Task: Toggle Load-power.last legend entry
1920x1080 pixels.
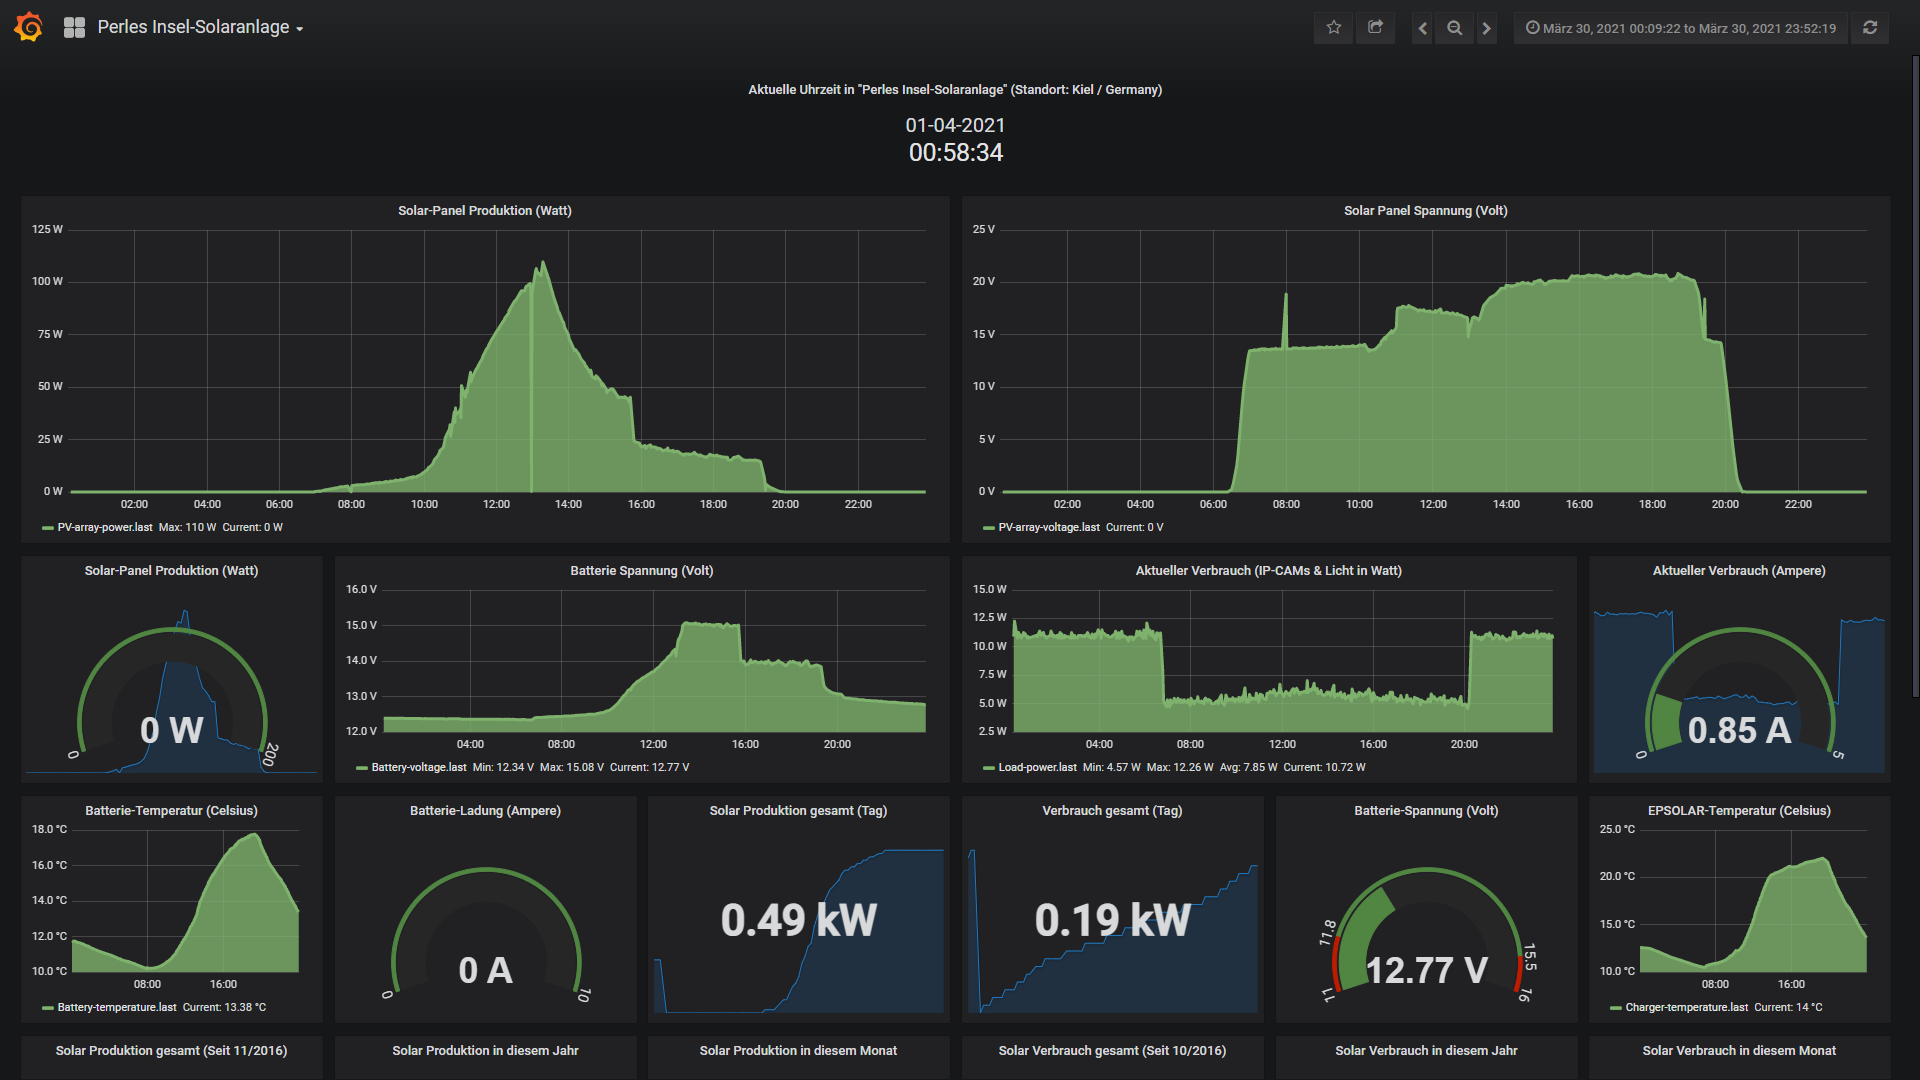Action: [x=1037, y=768]
